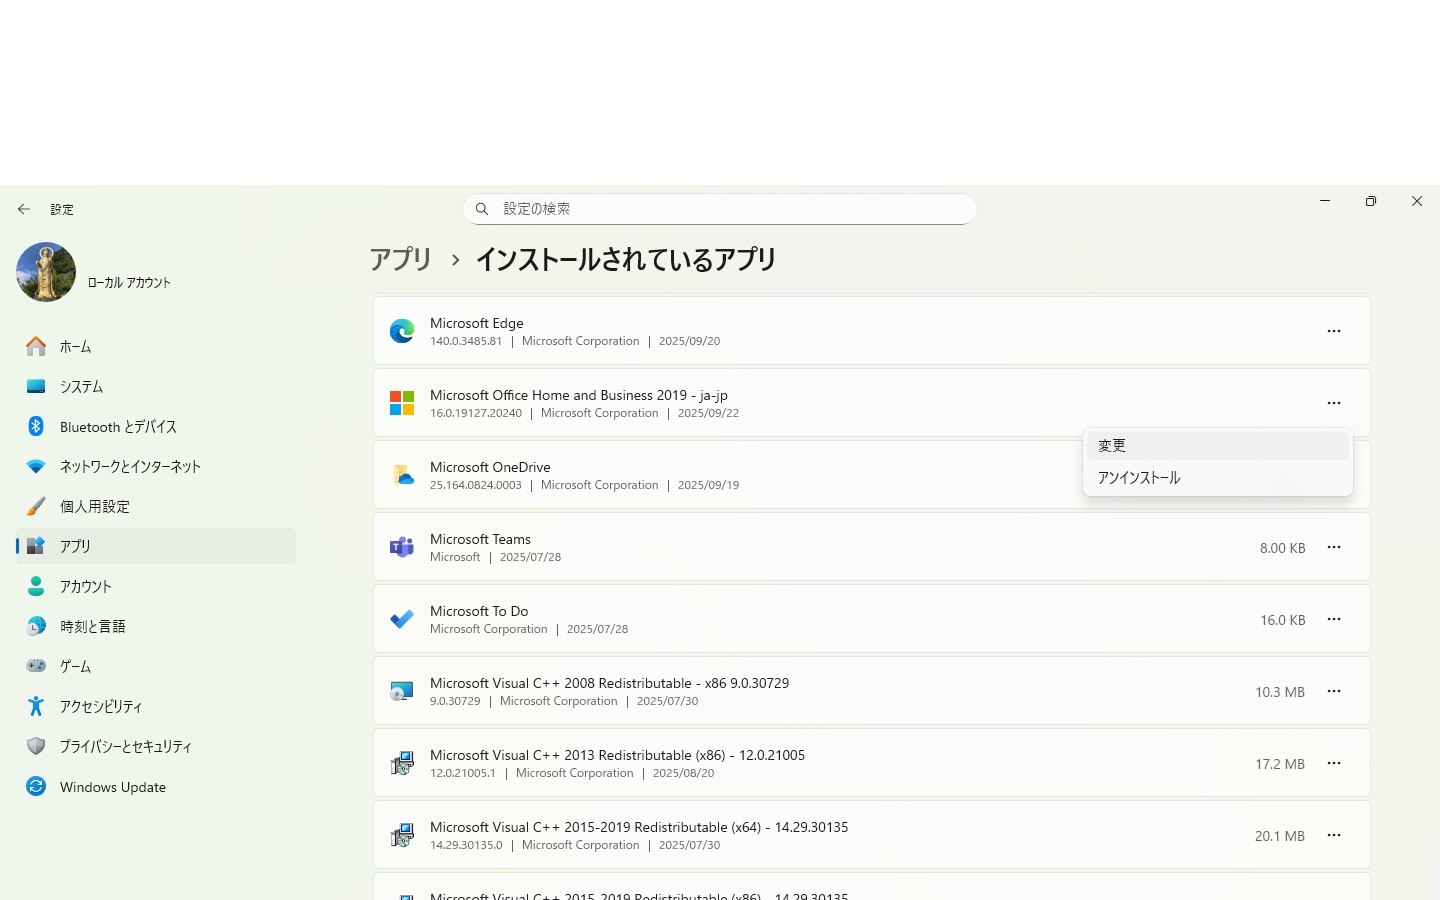
Task: Open the three-dot menu for Microsoft Teams
Action: 1334,547
